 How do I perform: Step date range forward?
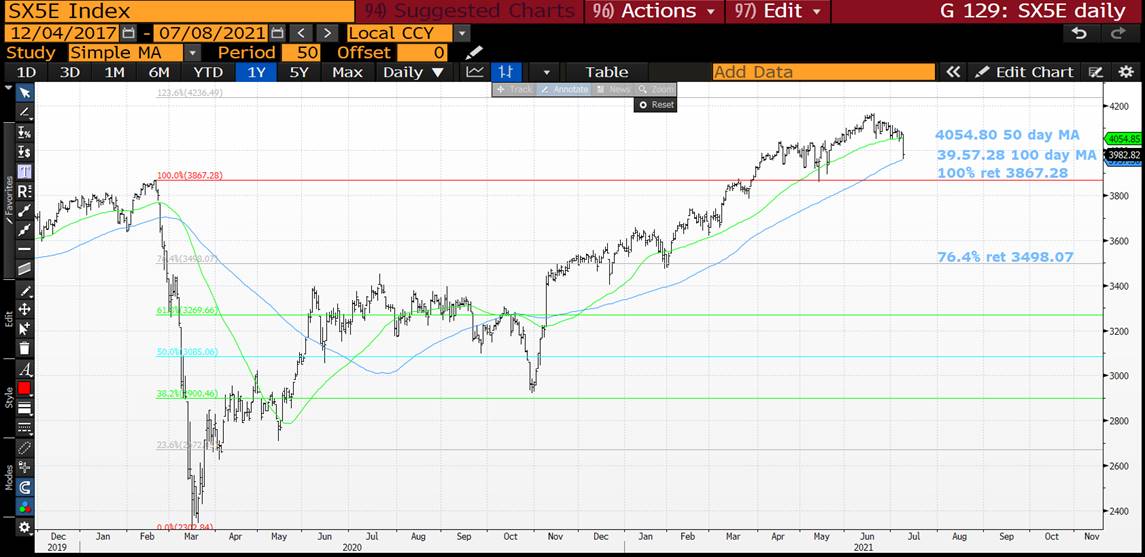tap(327, 33)
